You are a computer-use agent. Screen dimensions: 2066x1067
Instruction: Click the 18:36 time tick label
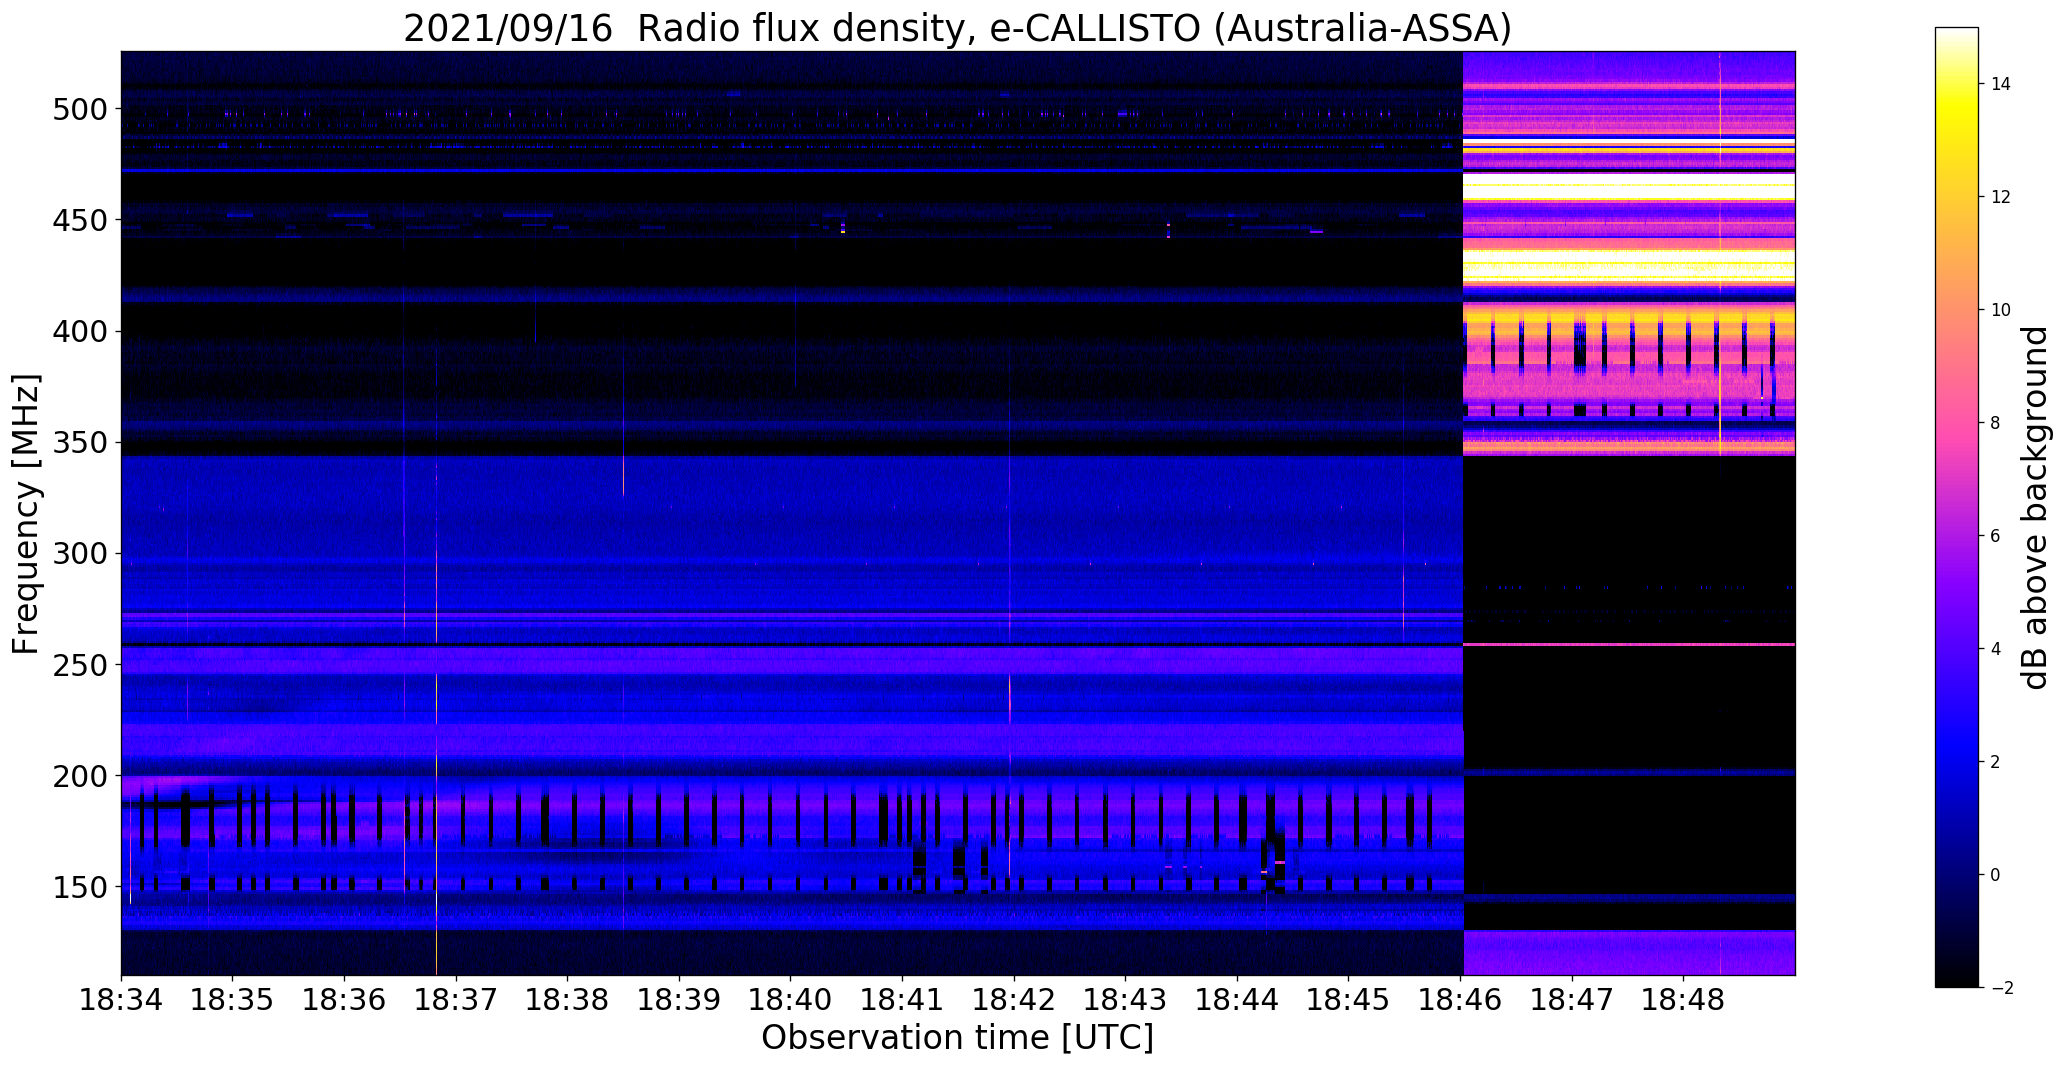click(345, 999)
